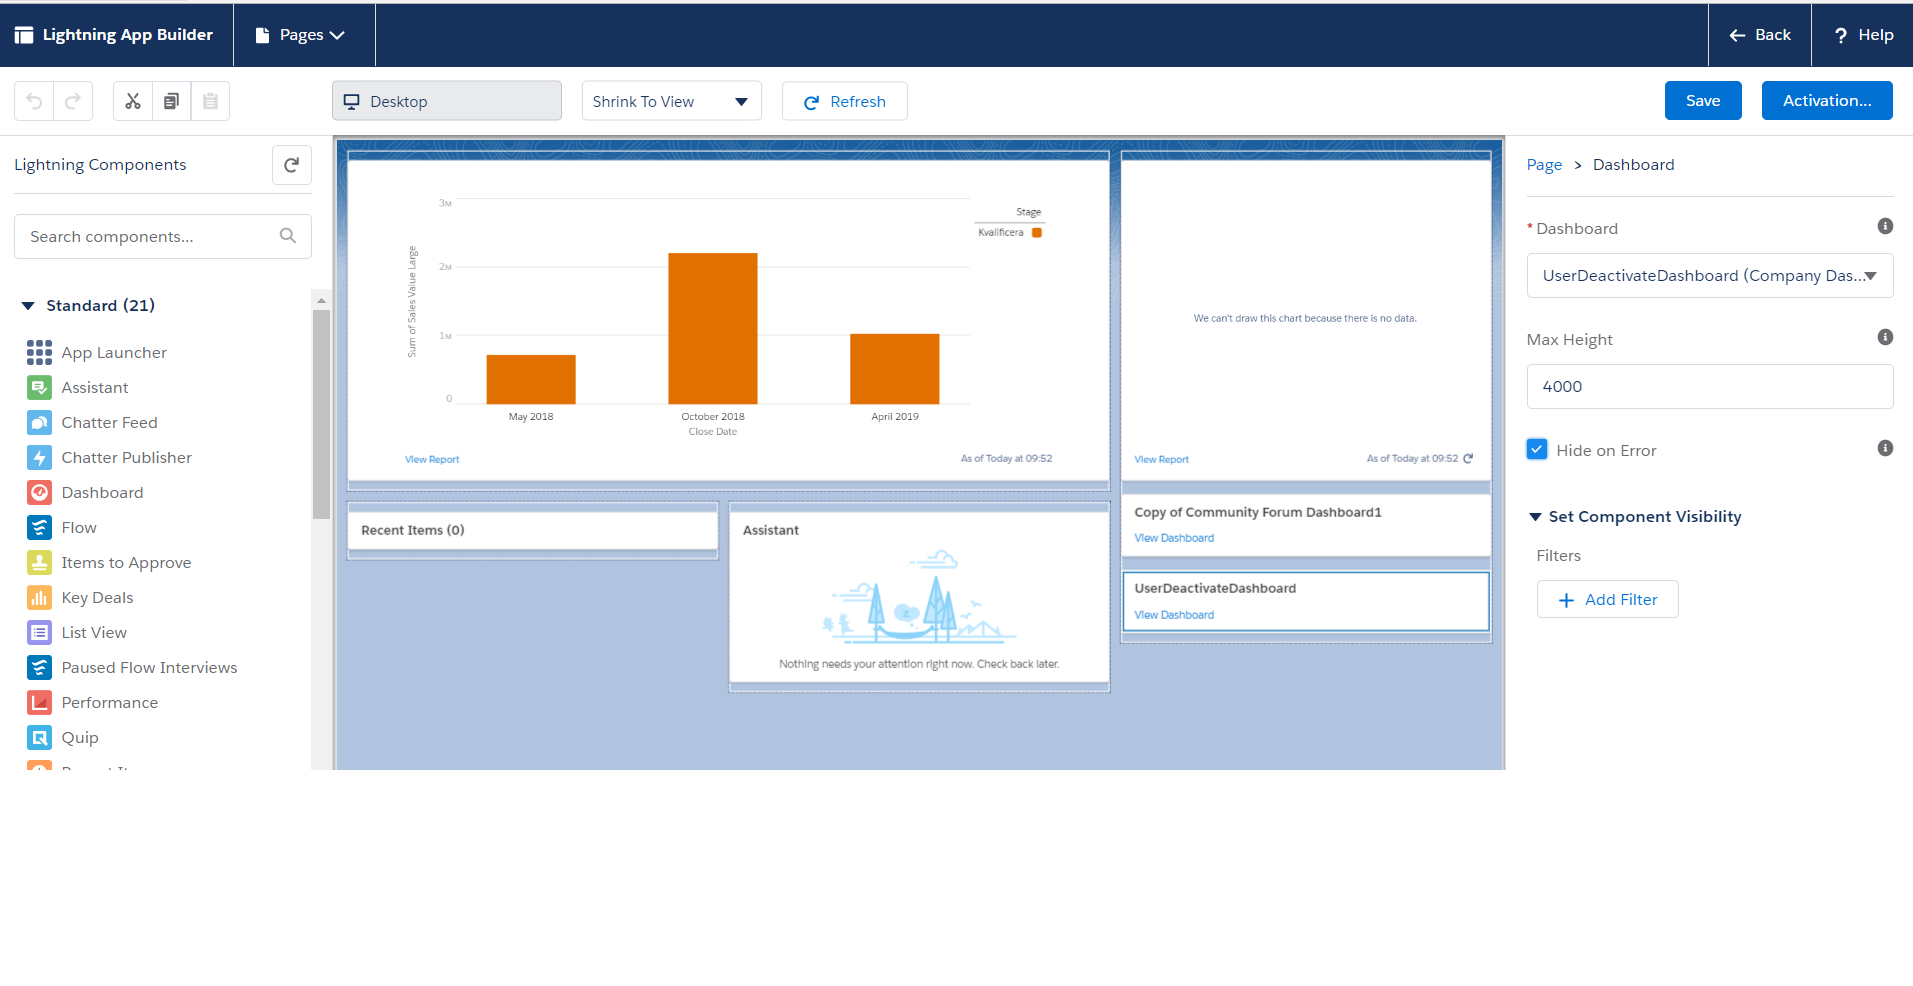The width and height of the screenshot is (1913, 986).
Task: Click the Cut scissors icon
Action: [x=133, y=101]
